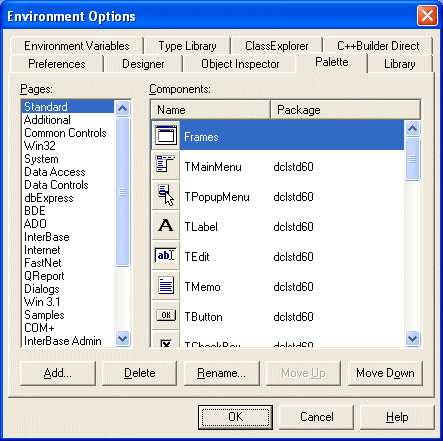The width and height of the screenshot is (443, 441).
Task: Click down arrow of Components scrollbar
Action: pyautogui.click(x=413, y=339)
